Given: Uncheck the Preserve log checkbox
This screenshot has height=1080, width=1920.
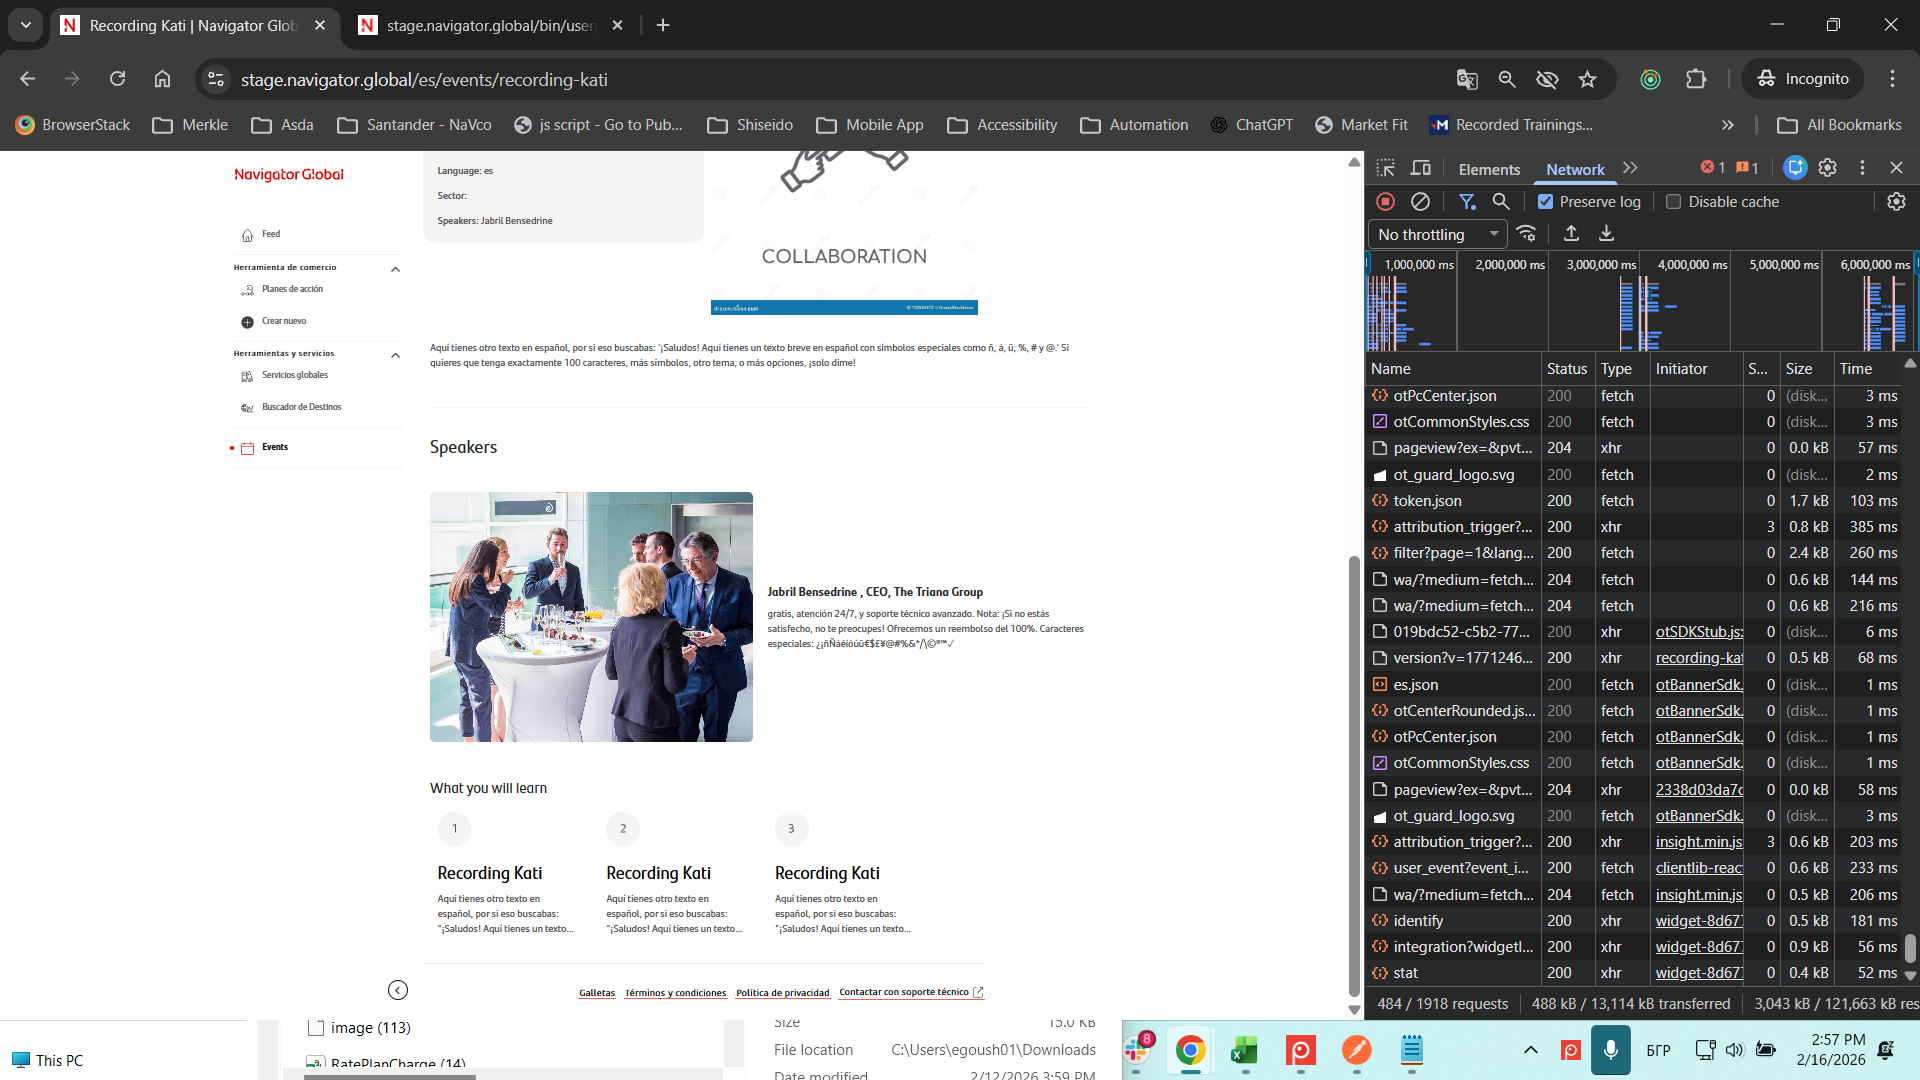Looking at the screenshot, I should tap(1546, 202).
